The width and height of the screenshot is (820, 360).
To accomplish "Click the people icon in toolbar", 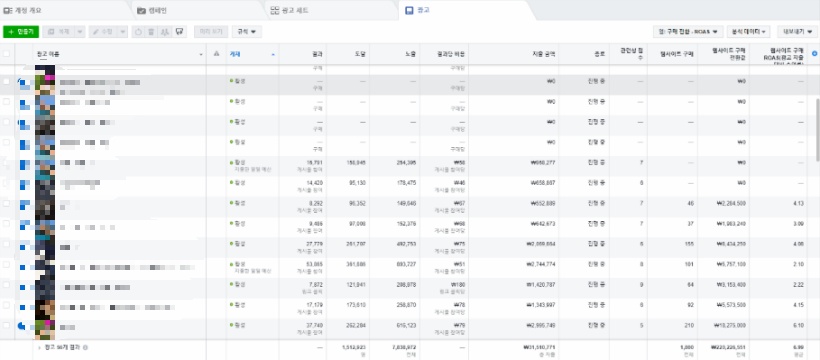I will pyautogui.click(x=165, y=31).
